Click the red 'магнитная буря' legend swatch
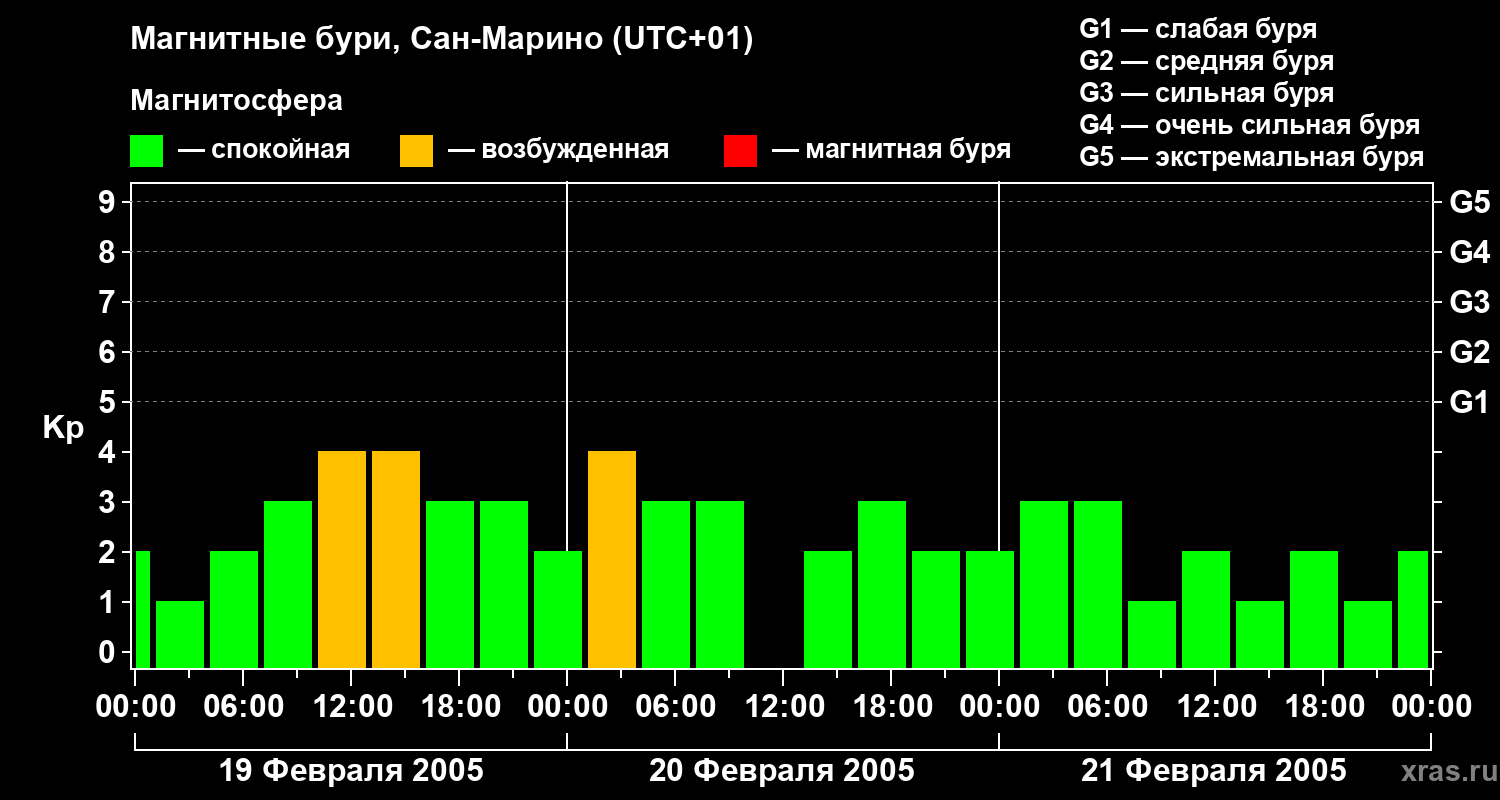1500x800 pixels. [x=740, y=151]
